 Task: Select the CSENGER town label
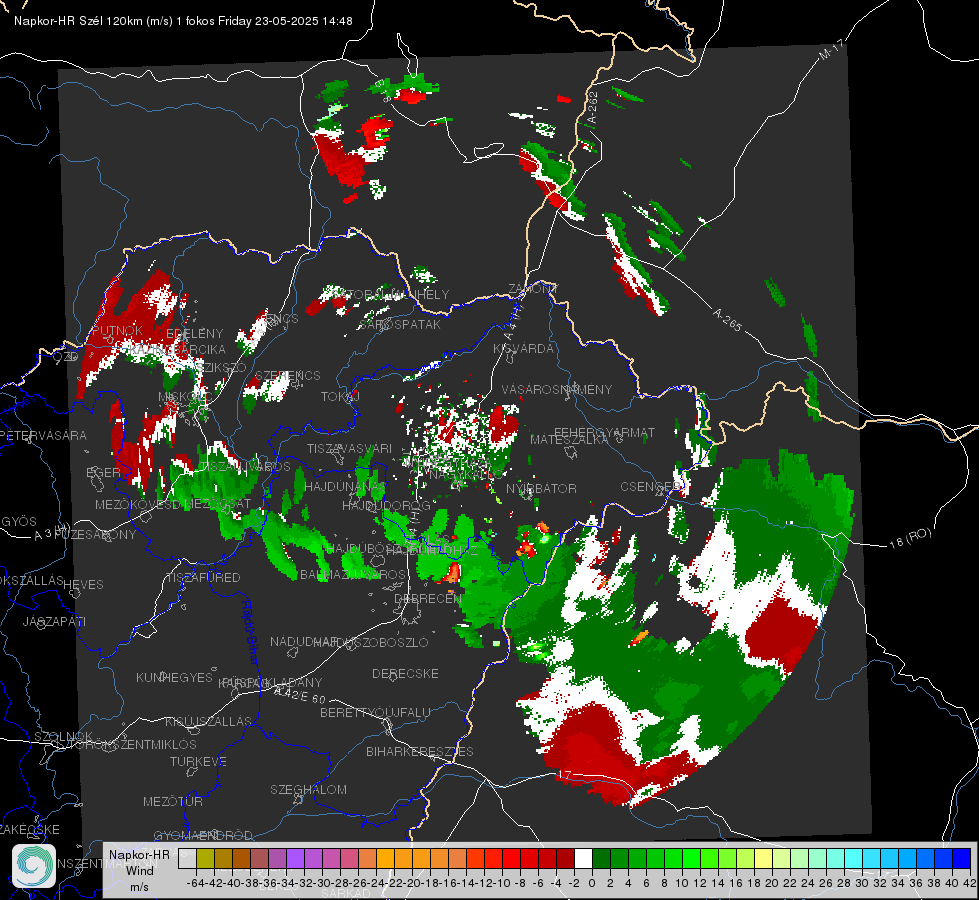pyautogui.click(x=650, y=487)
